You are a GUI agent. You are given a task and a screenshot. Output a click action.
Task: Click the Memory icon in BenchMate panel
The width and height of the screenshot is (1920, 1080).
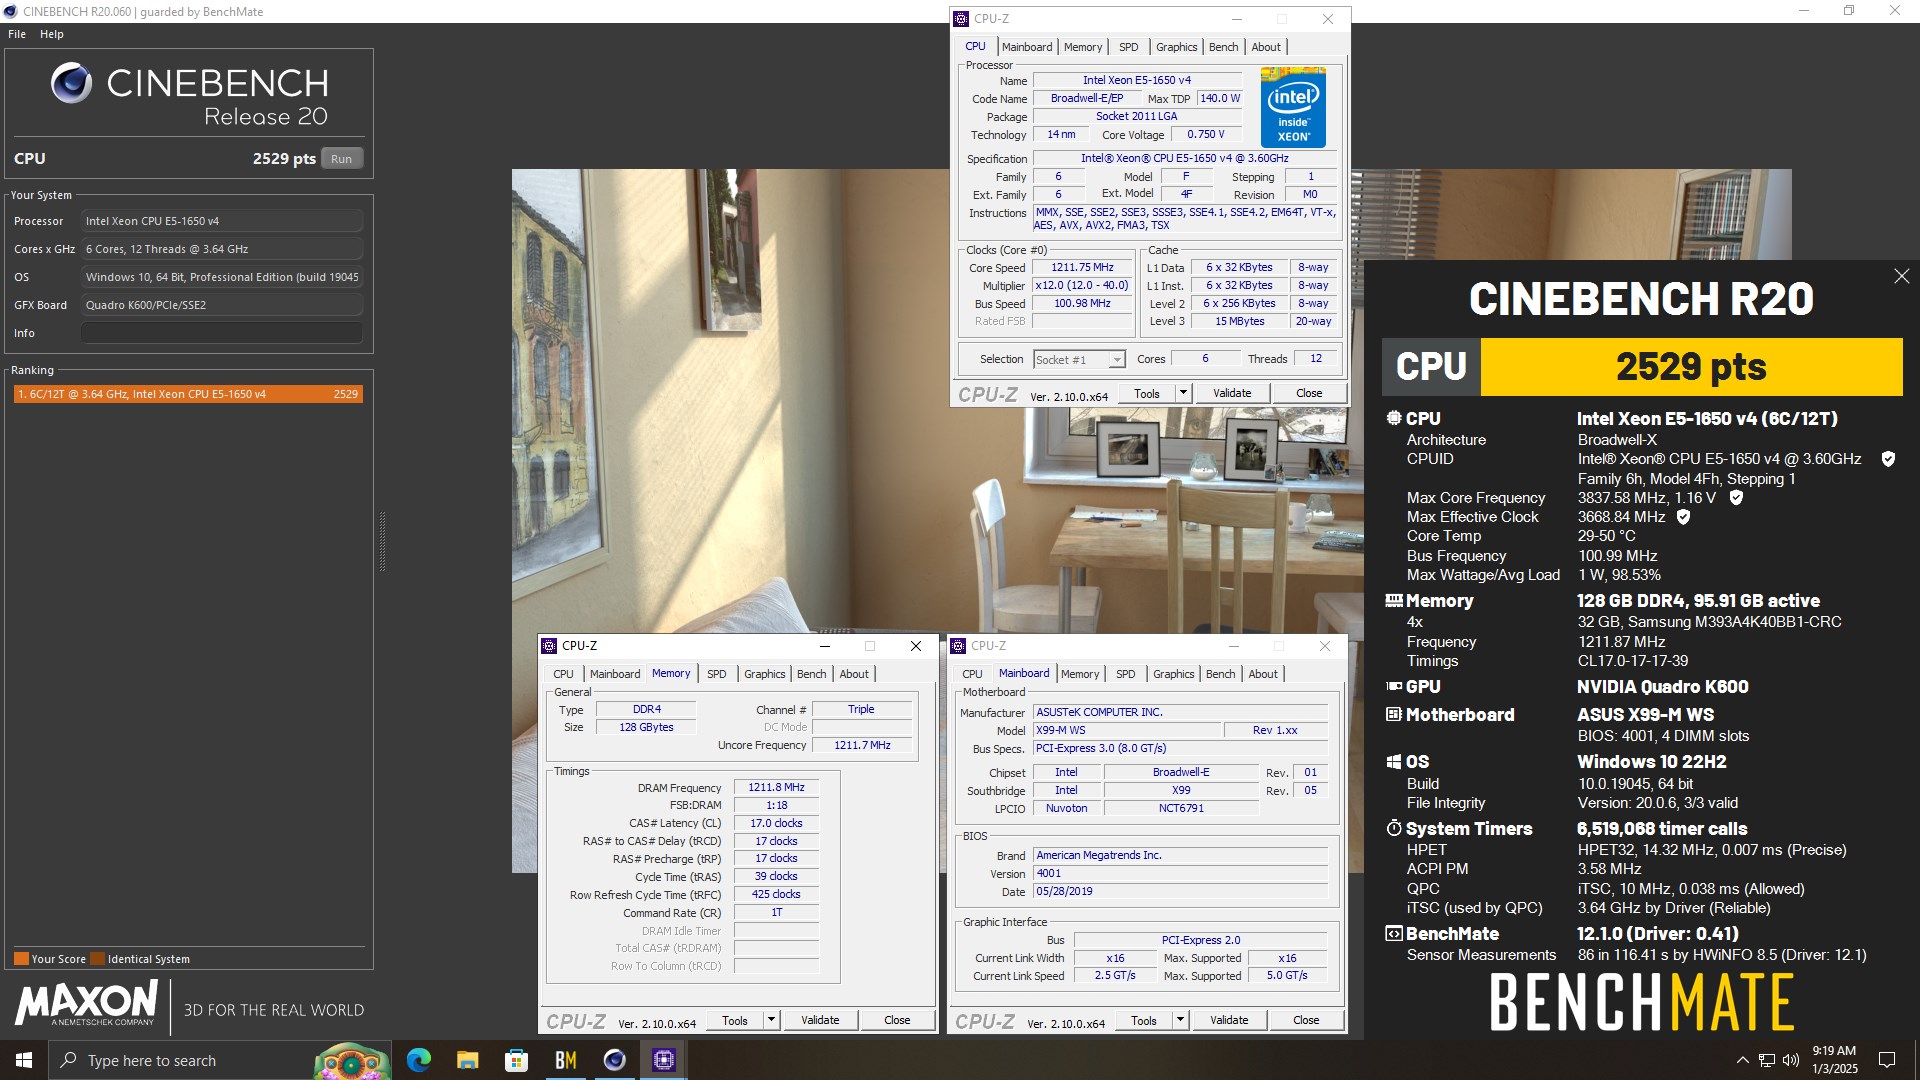click(1394, 601)
